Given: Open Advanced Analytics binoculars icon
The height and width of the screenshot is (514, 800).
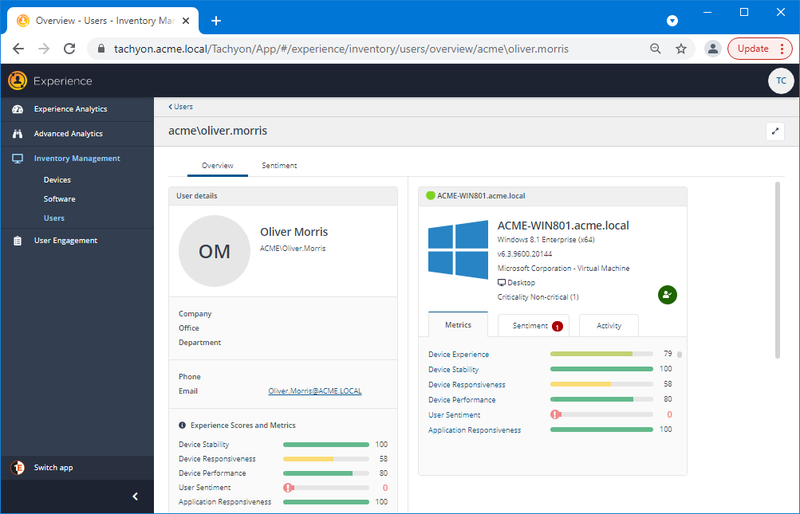Looking at the screenshot, I should 17,134.
